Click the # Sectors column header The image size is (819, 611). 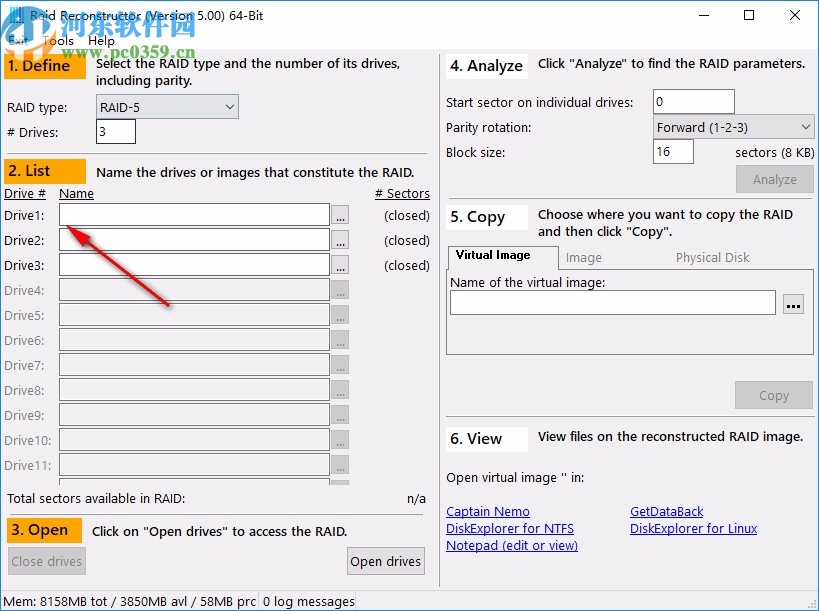coord(402,194)
